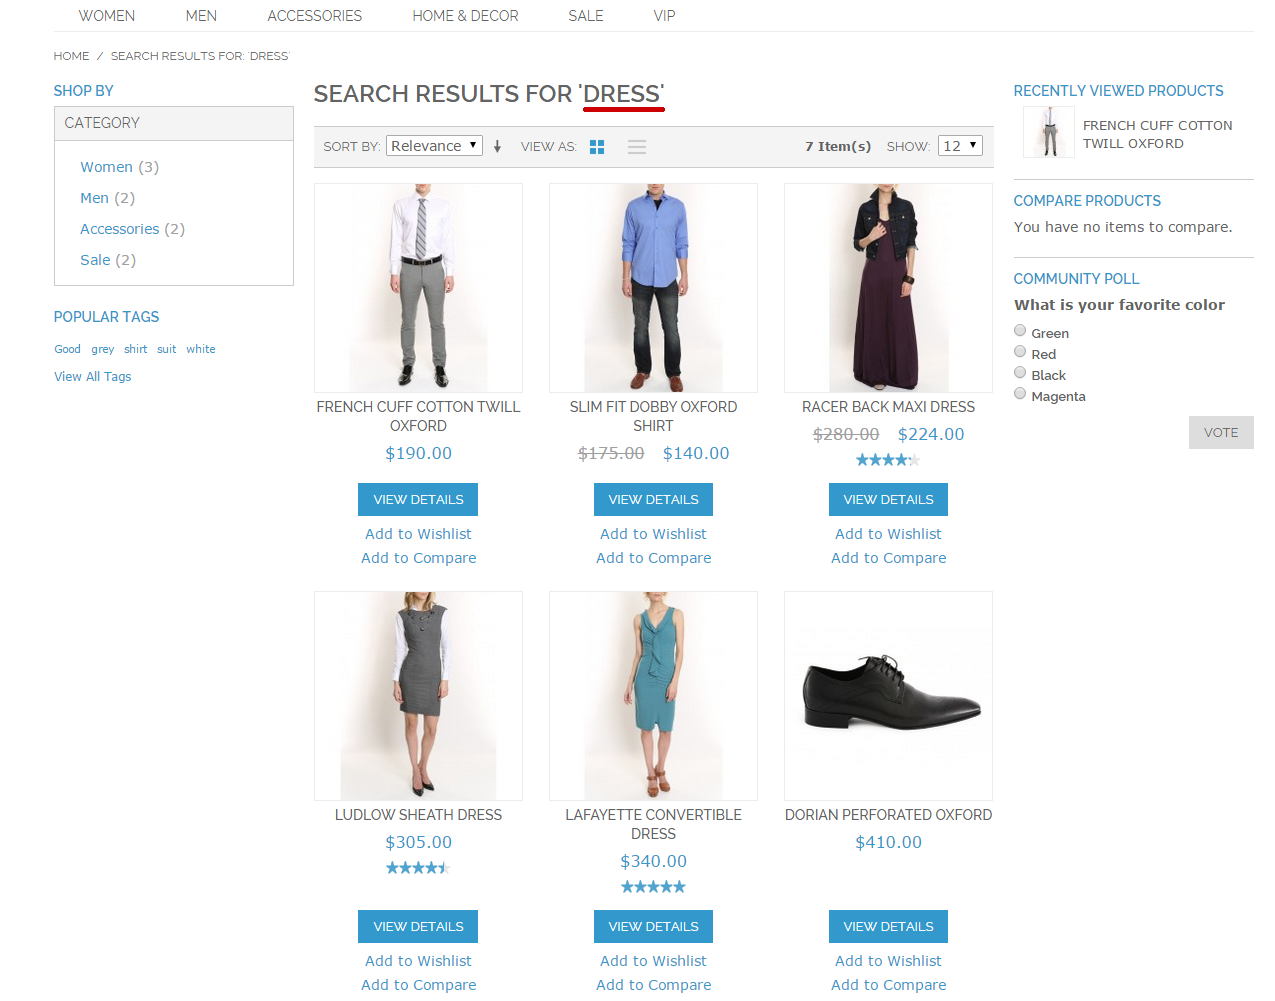Screen dimensions: 1275x1001
Task: Click the white popular tag
Action: tap(201, 349)
